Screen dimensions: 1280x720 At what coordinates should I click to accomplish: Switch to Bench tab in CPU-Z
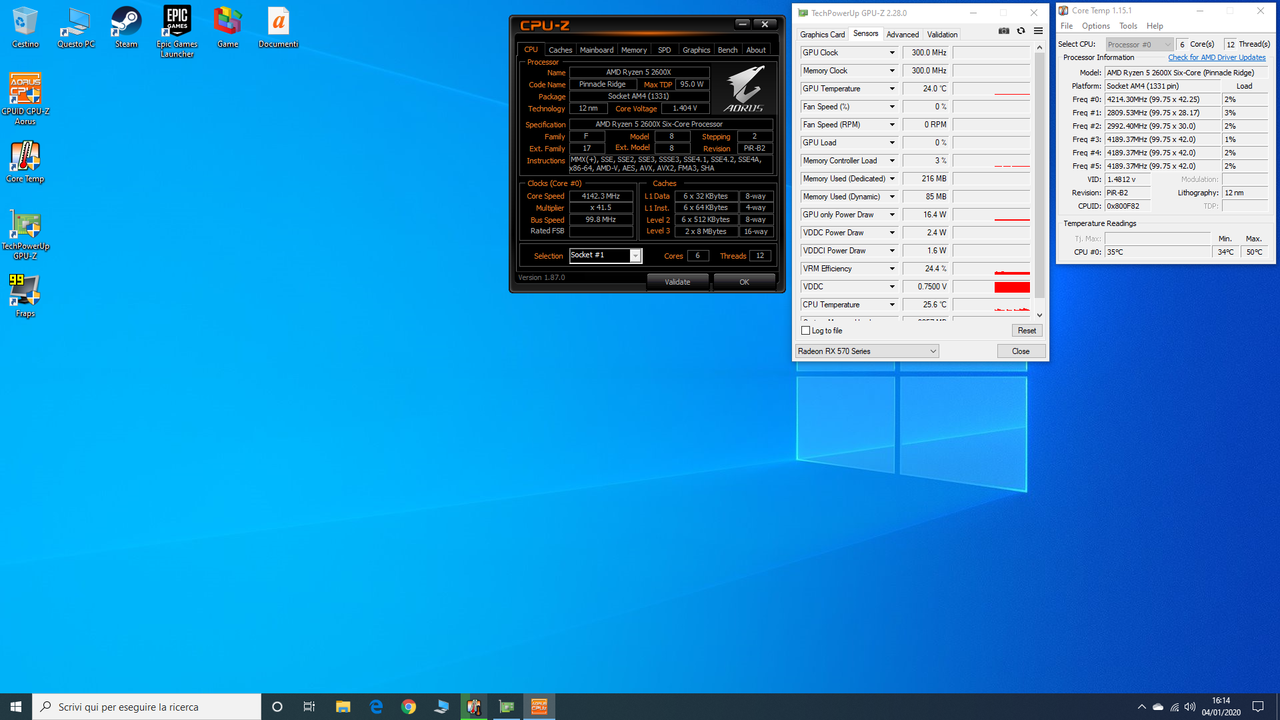(728, 49)
